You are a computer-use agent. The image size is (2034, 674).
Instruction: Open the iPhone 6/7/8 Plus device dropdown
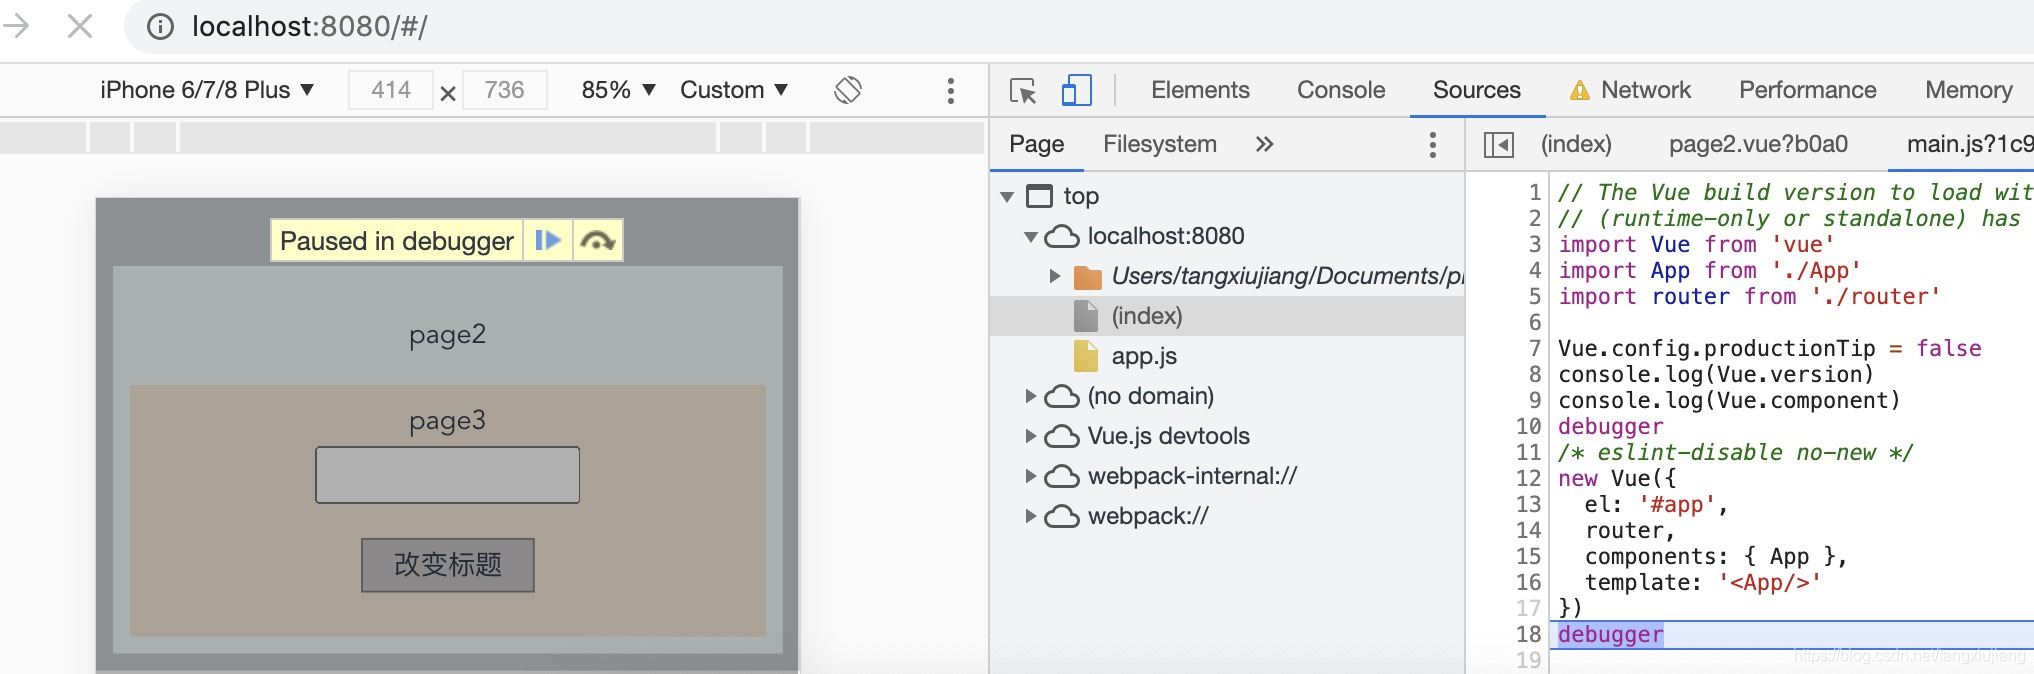pos(207,90)
